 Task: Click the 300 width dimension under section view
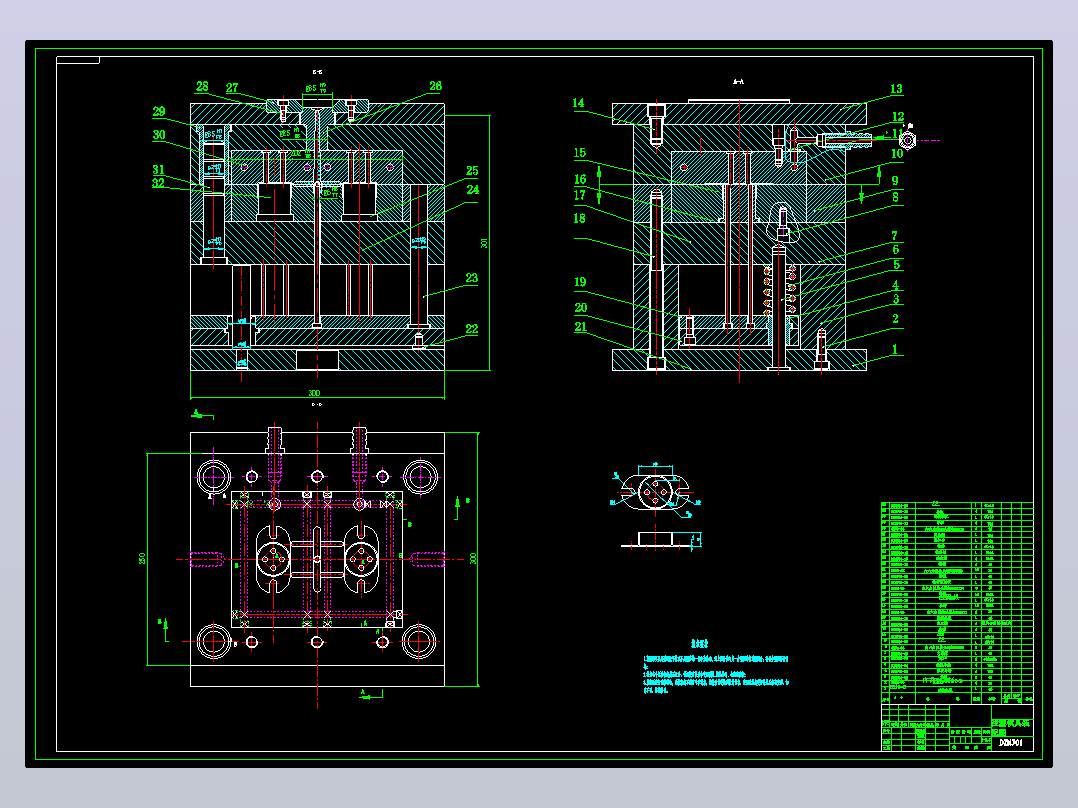(314, 393)
